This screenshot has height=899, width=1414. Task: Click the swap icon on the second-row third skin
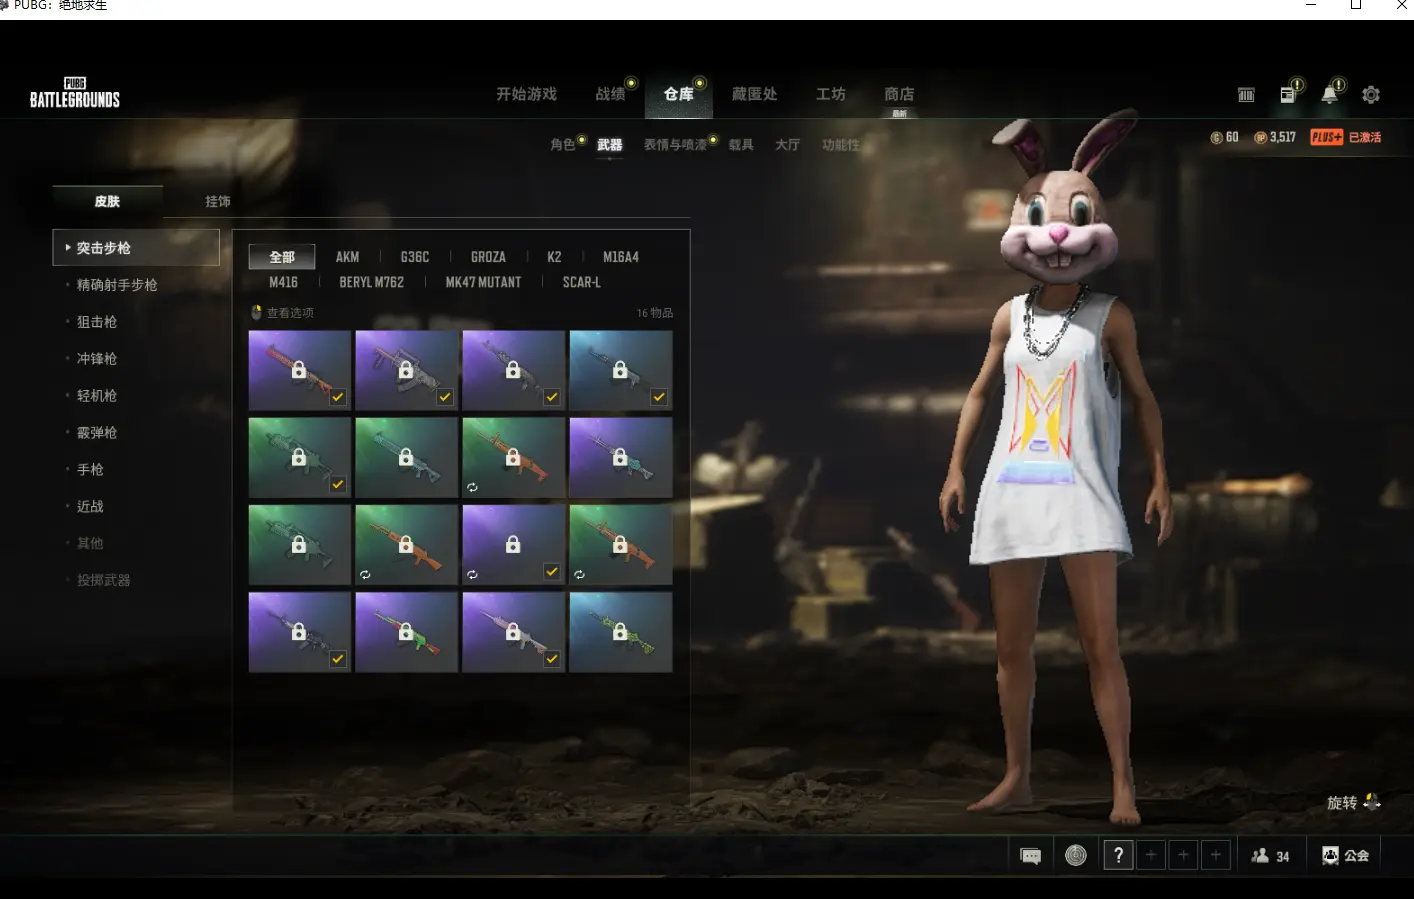point(472,488)
